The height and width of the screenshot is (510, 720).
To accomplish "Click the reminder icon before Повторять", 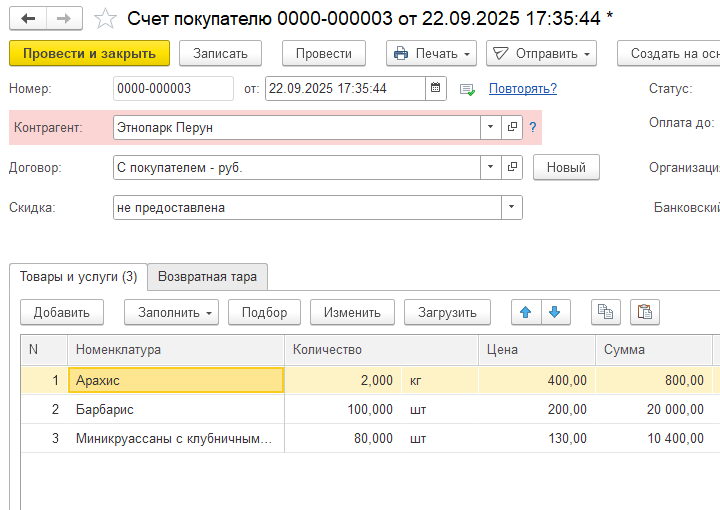I will [x=467, y=89].
